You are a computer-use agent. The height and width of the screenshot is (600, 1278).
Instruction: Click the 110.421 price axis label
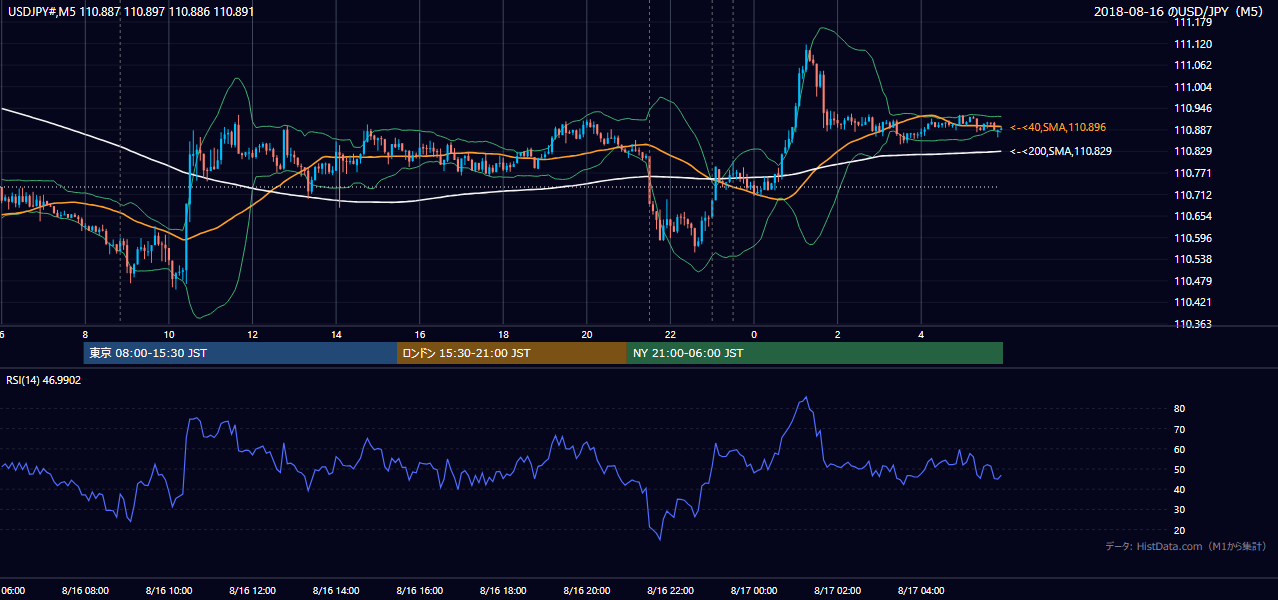pyautogui.click(x=1192, y=302)
